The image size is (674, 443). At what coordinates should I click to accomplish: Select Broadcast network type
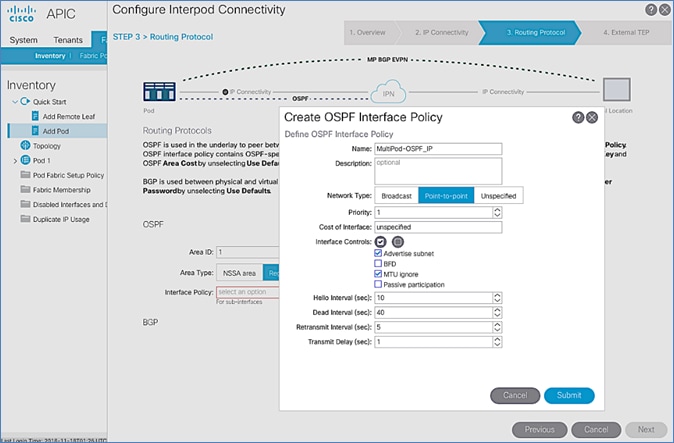point(396,196)
